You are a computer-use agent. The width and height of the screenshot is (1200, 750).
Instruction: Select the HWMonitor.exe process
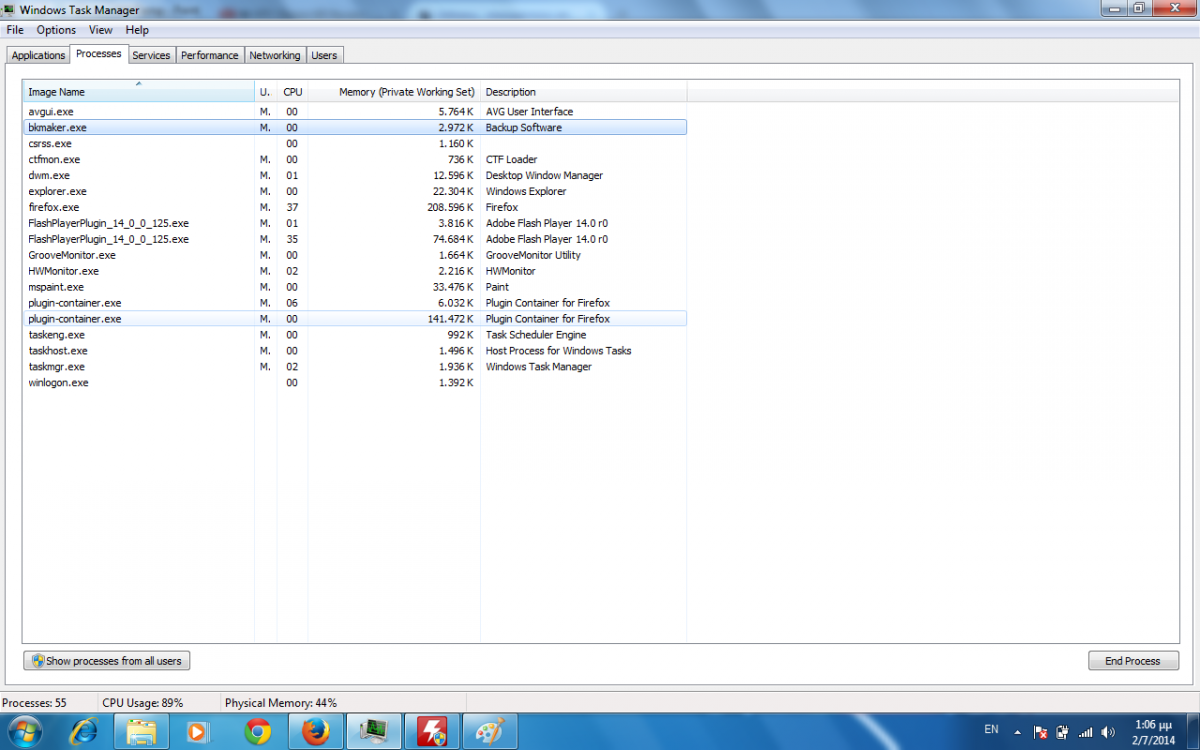(x=355, y=271)
